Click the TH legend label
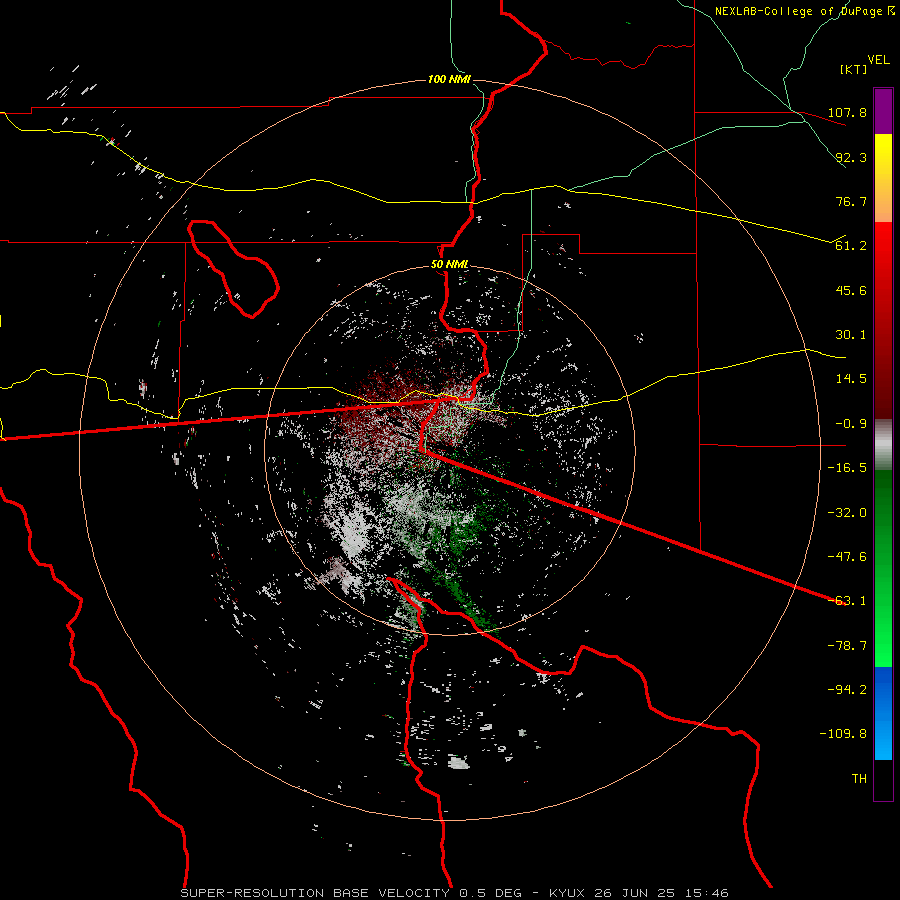The width and height of the screenshot is (900, 900). click(859, 779)
